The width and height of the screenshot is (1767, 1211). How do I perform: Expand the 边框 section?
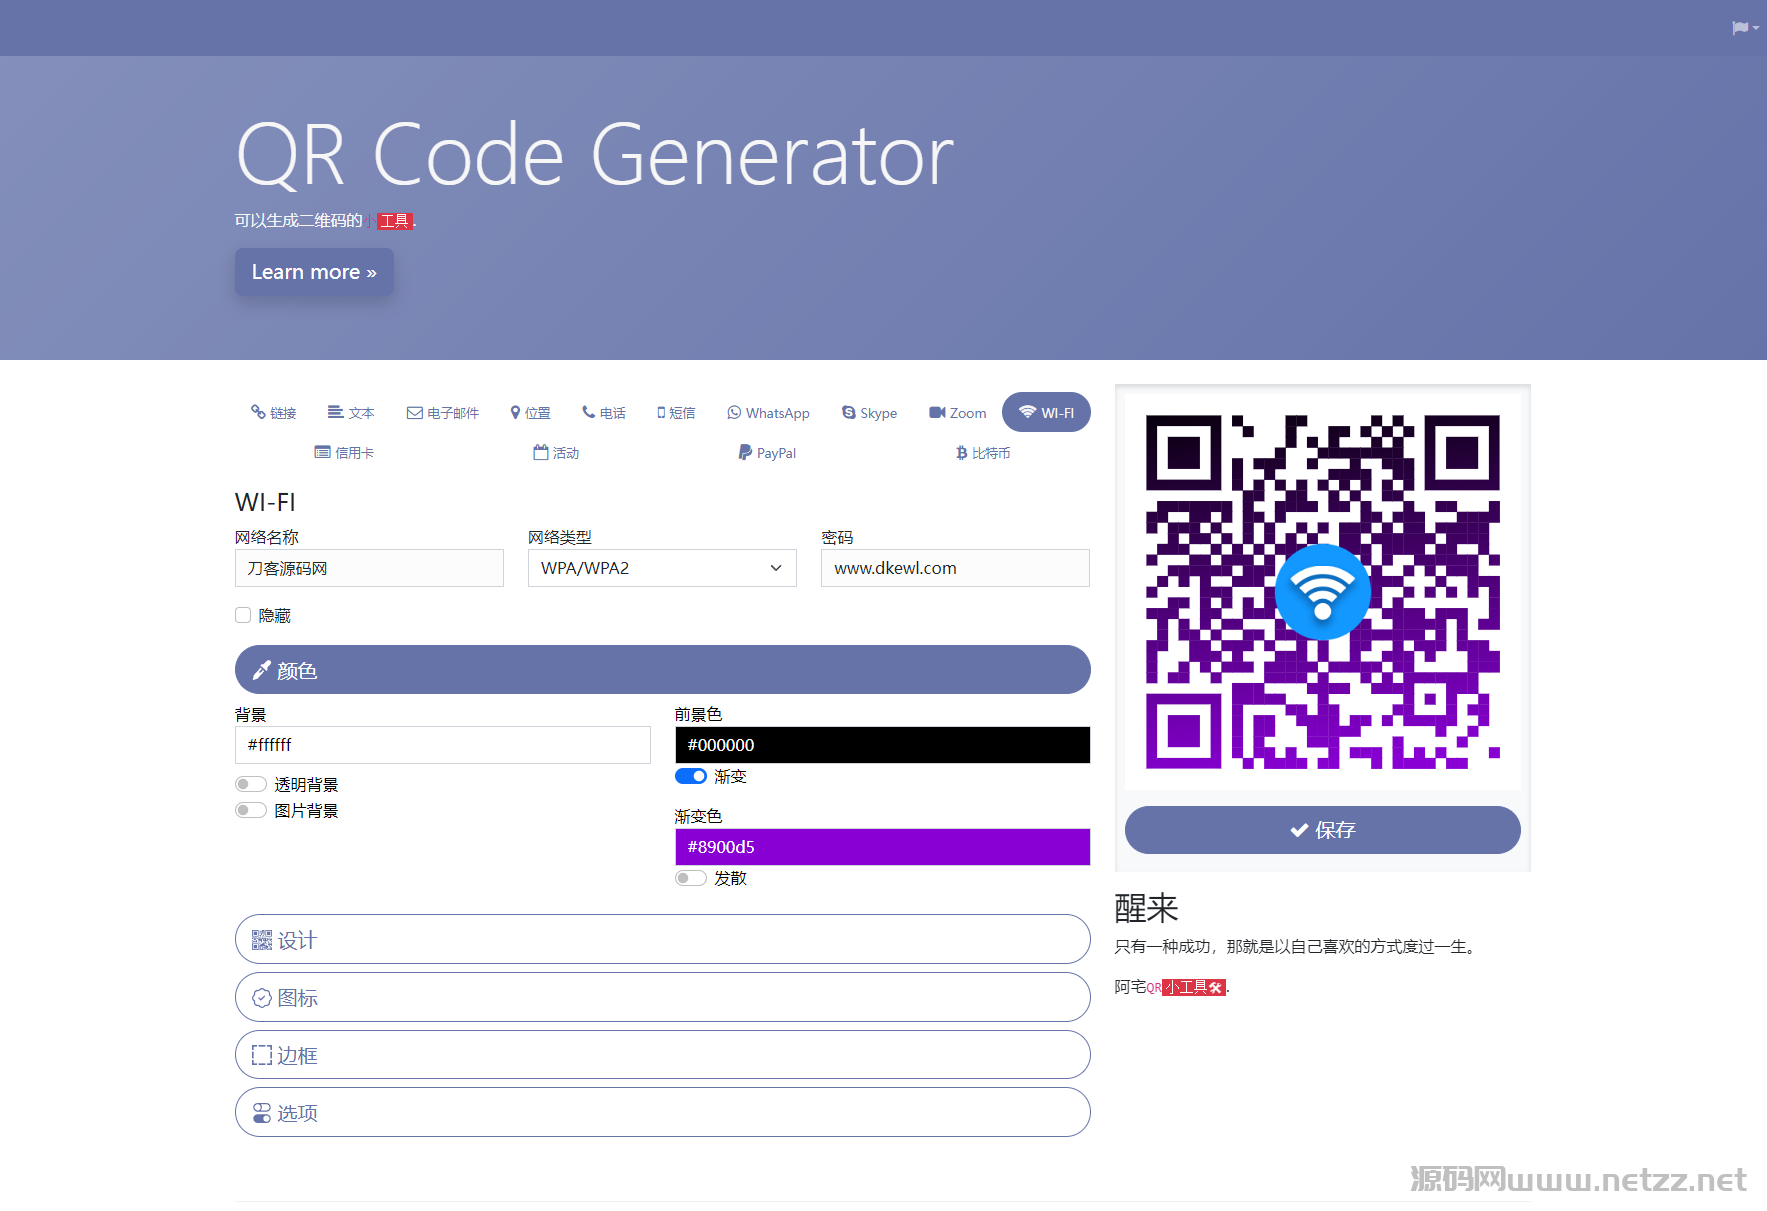[x=662, y=1055]
